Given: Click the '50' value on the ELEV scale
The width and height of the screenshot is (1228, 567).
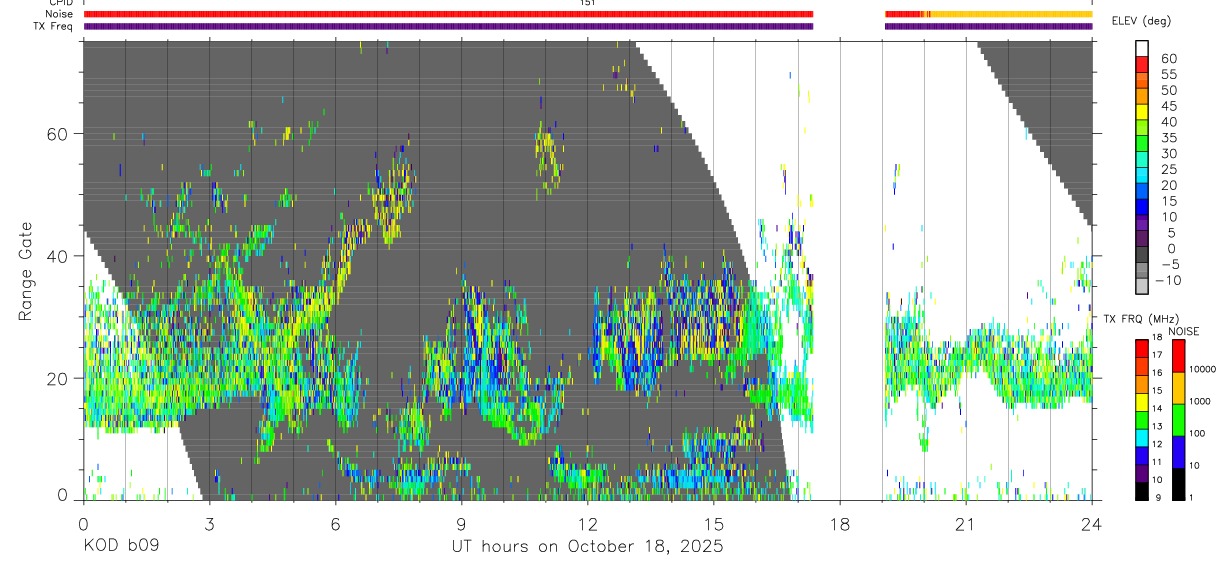Looking at the screenshot, I should tap(1168, 90).
